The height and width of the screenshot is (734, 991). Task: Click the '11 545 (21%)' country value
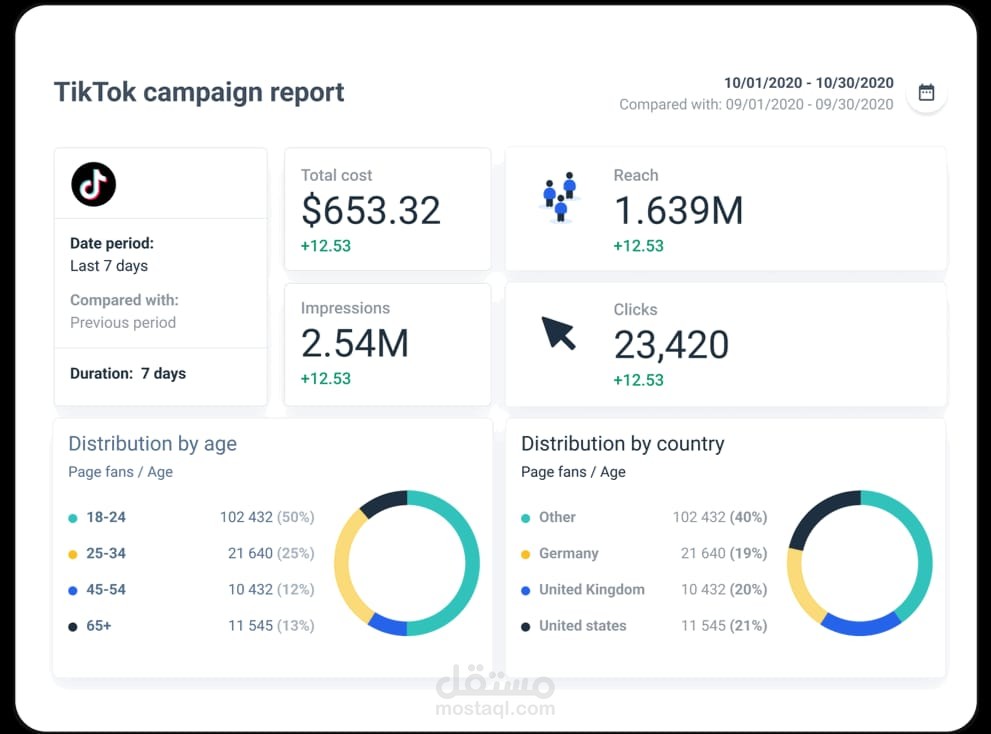coord(724,626)
